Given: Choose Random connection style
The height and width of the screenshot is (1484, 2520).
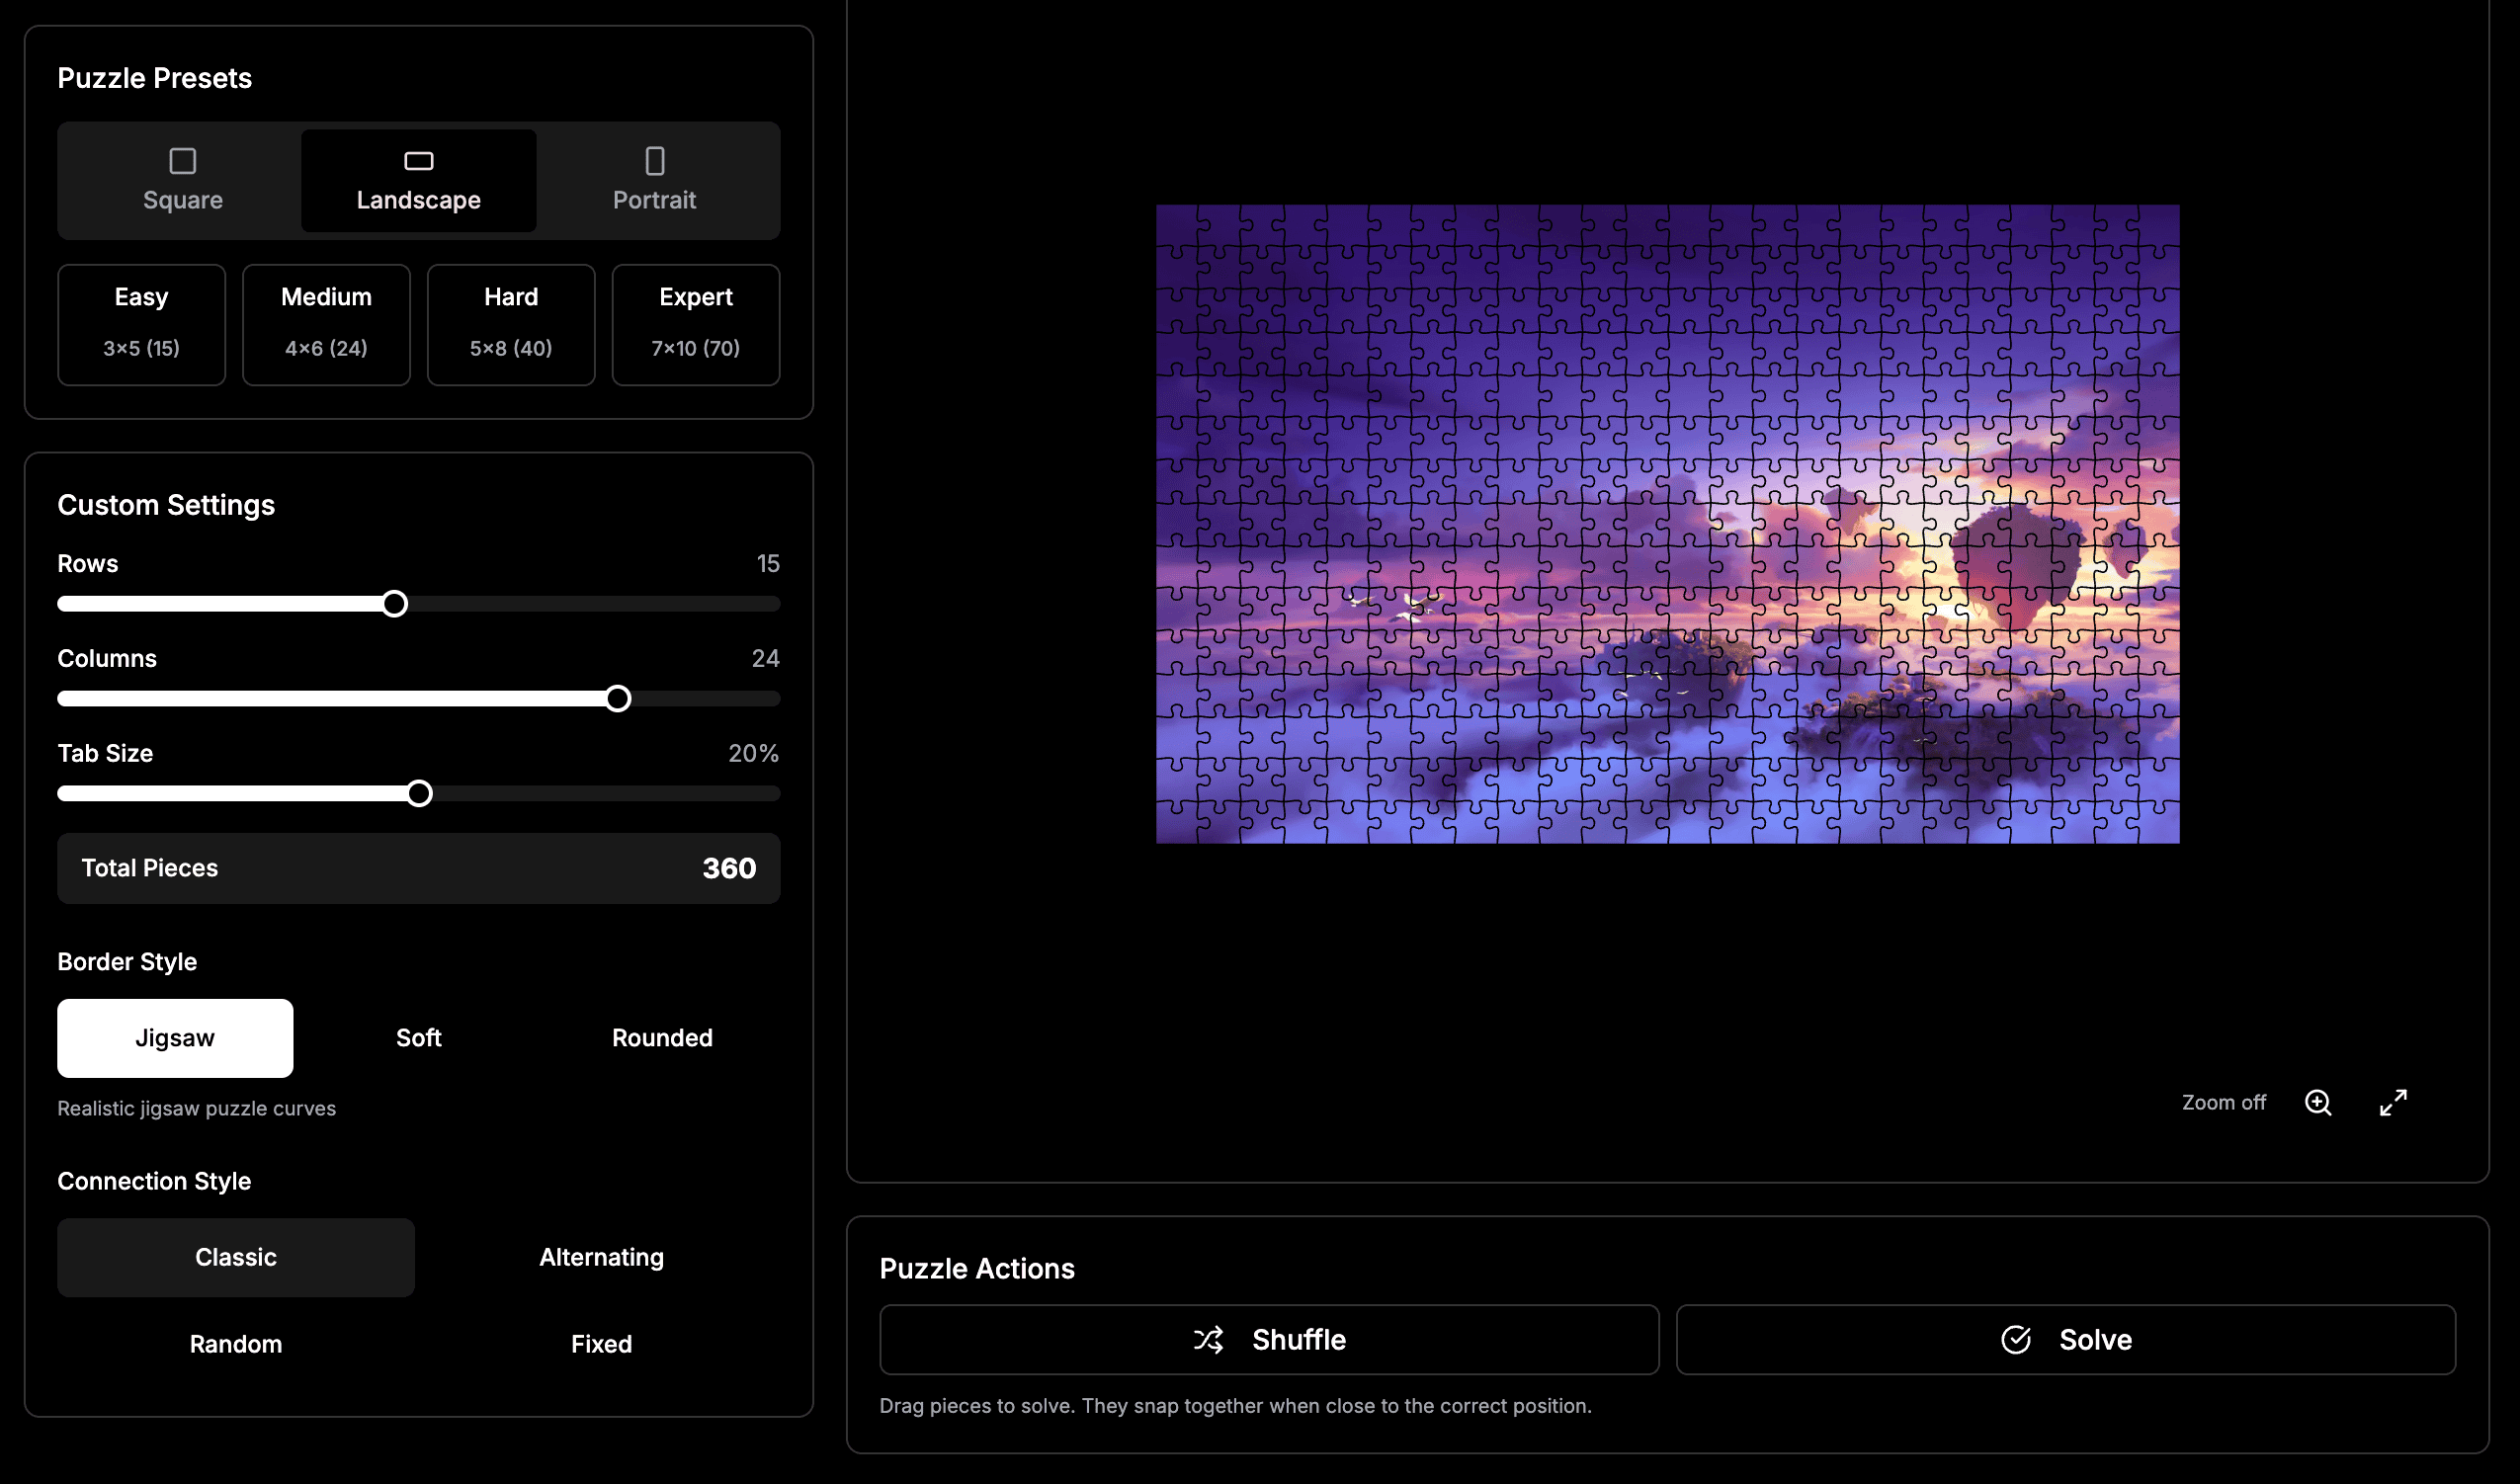Looking at the screenshot, I should [x=236, y=1343].
